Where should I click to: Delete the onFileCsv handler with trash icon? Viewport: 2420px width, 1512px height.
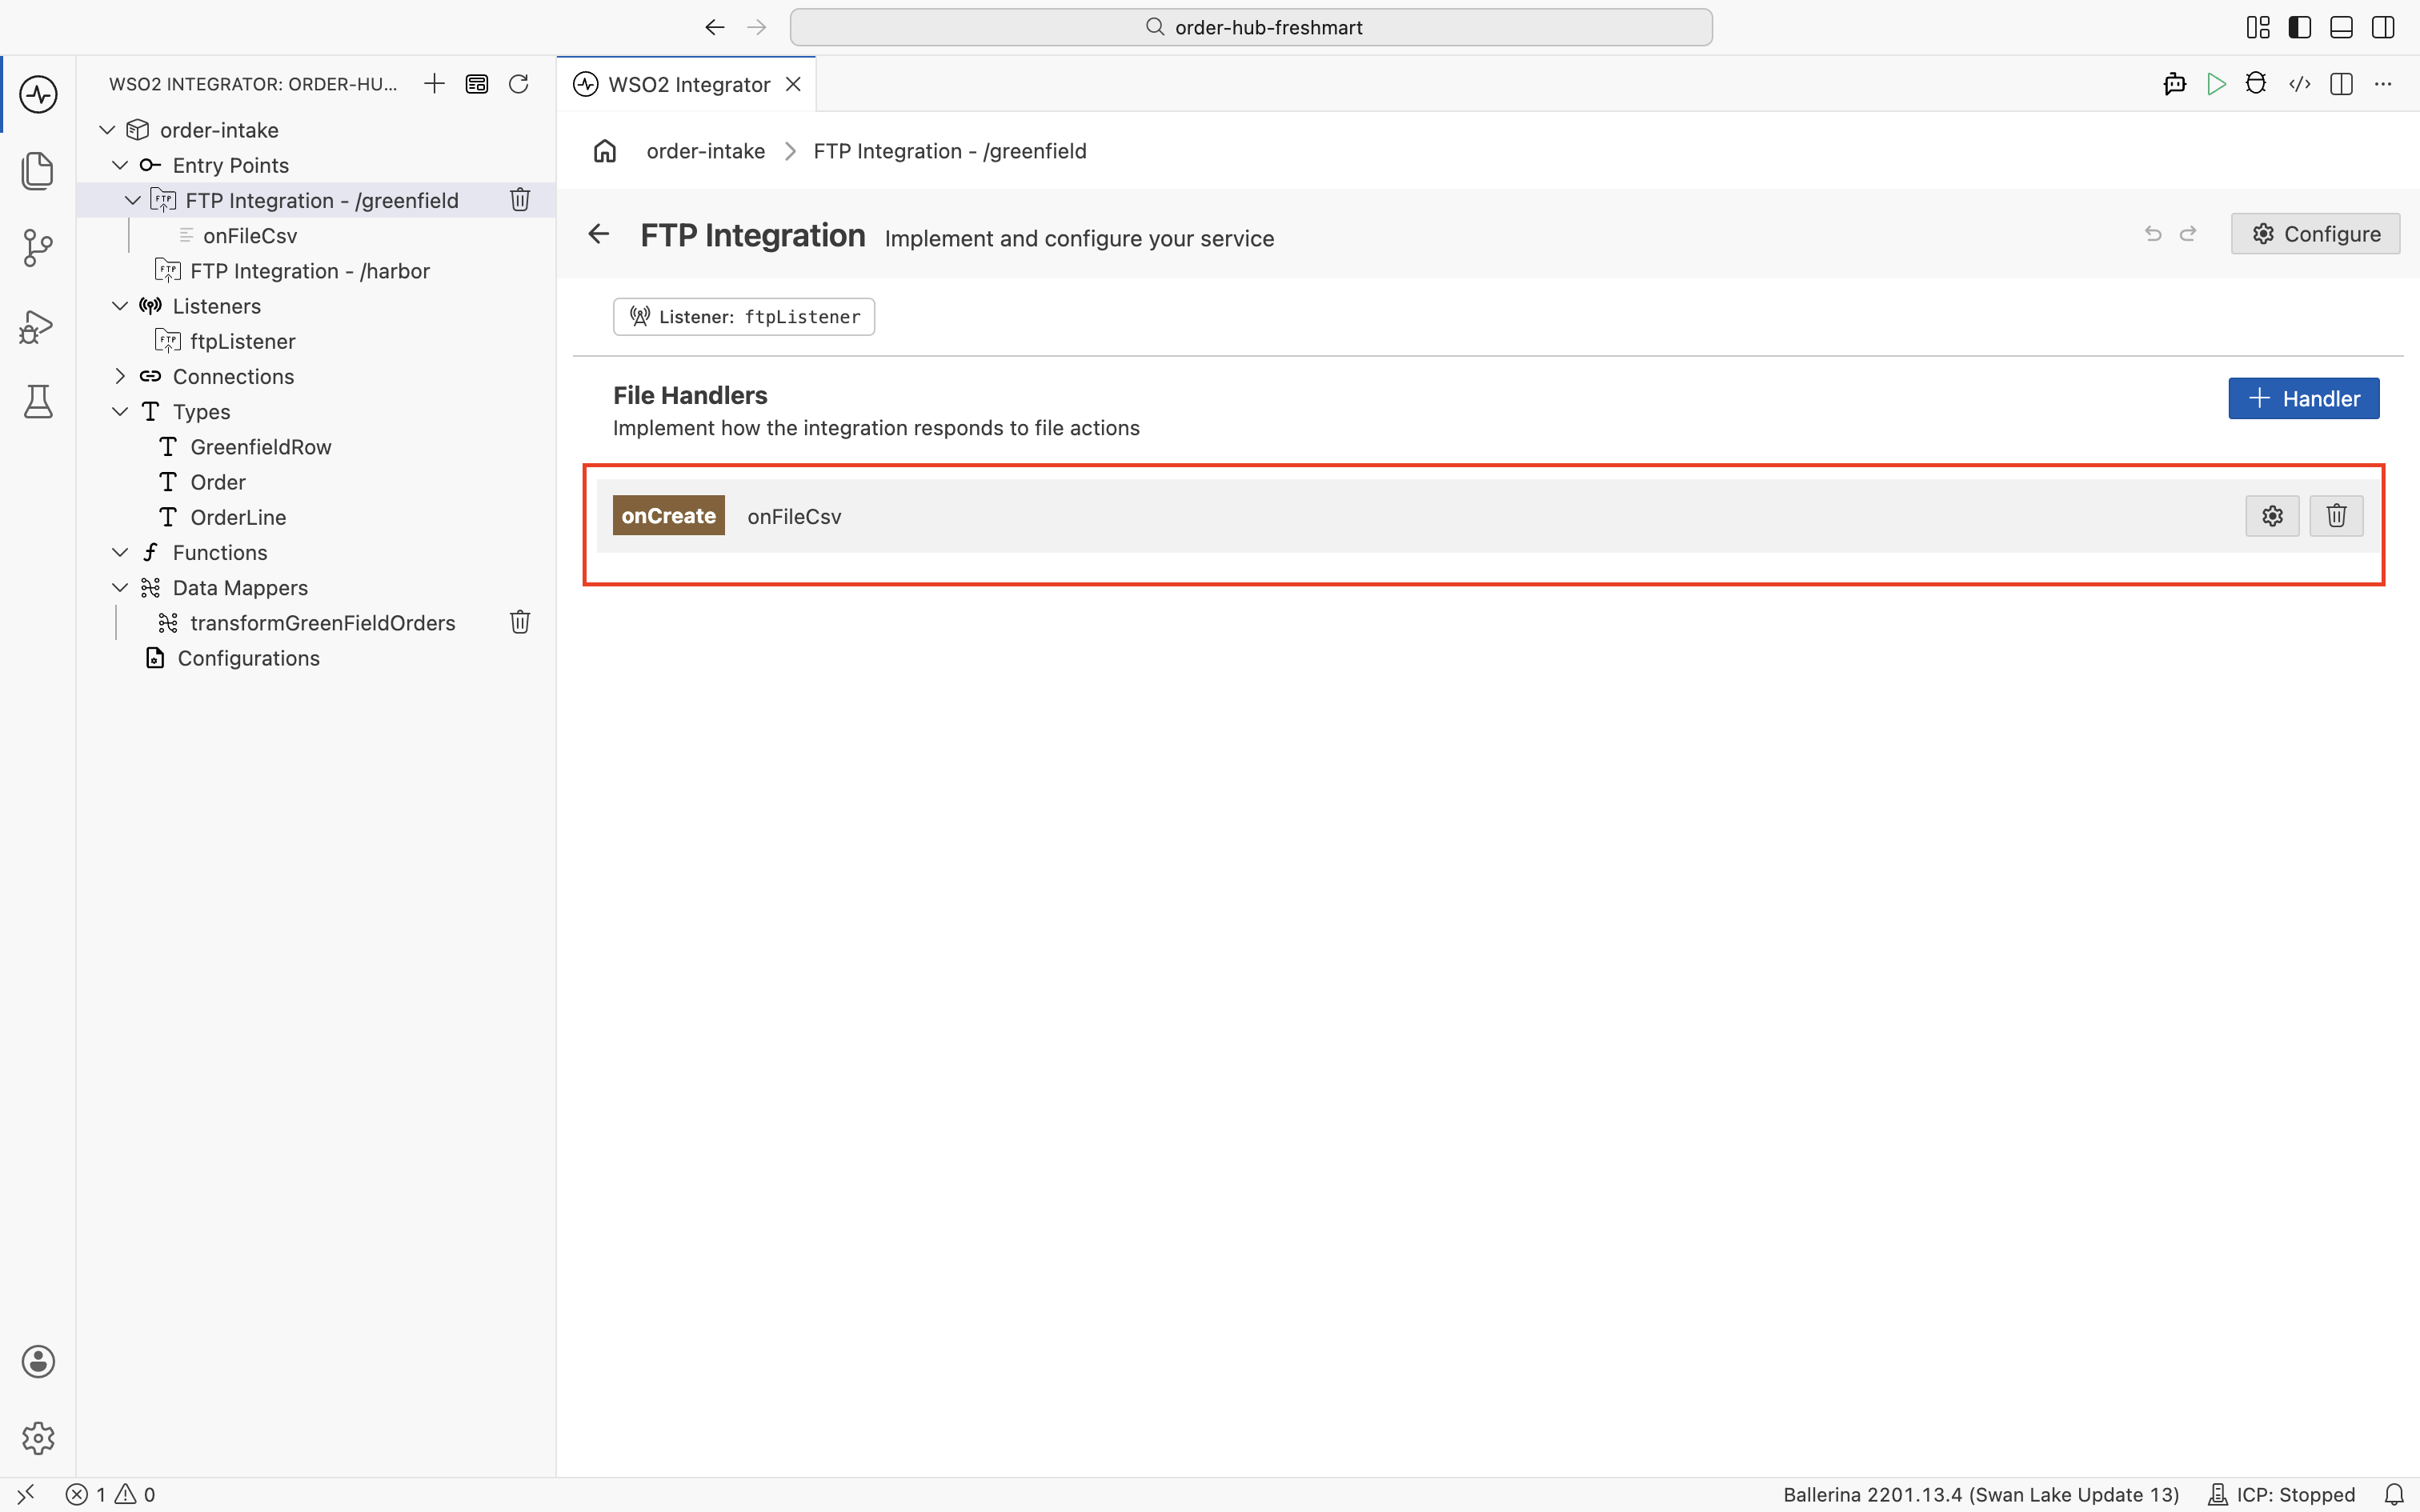click(x=2336, y=516)
